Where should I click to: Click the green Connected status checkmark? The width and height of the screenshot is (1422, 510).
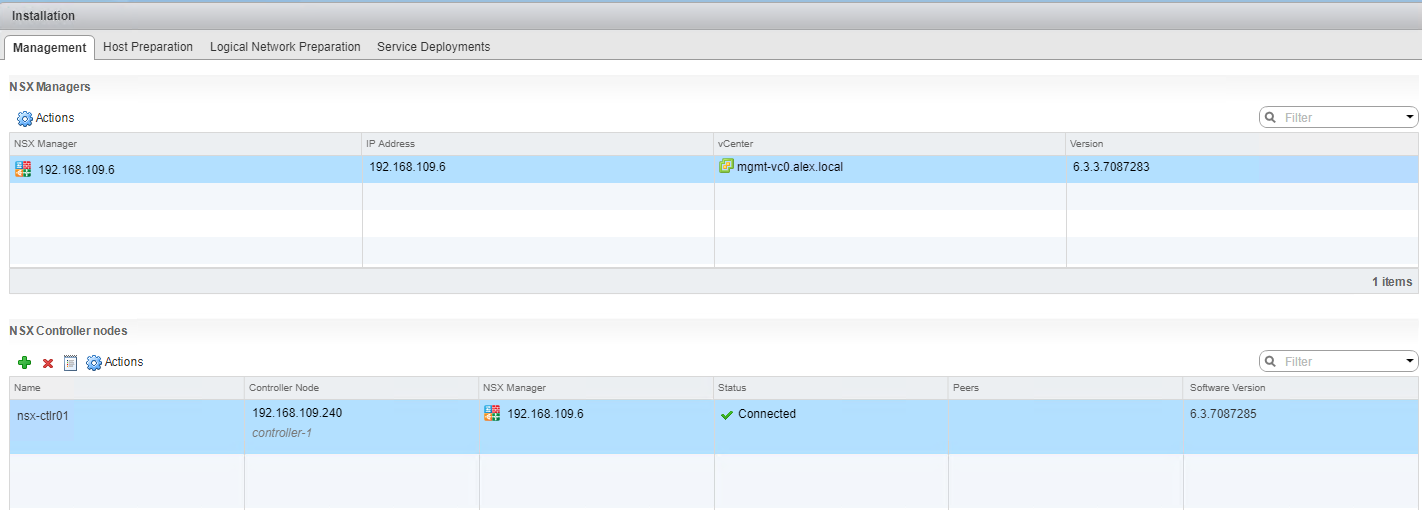tap(727, 414)
